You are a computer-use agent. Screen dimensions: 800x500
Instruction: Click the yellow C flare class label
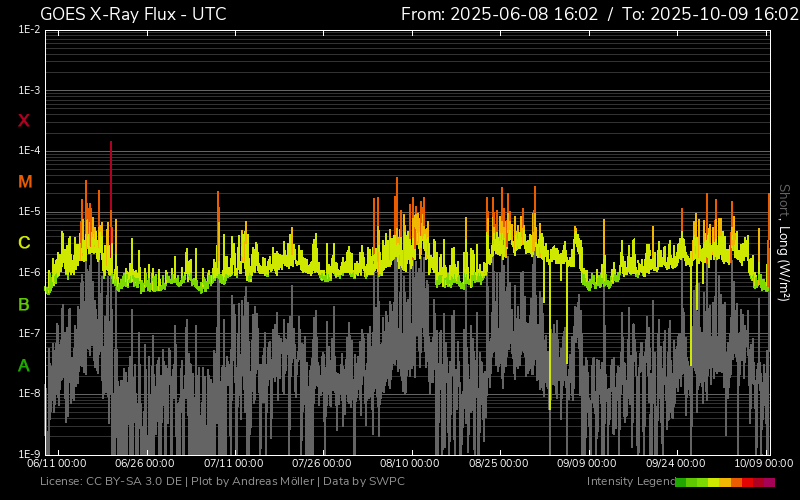coord(24,243)
